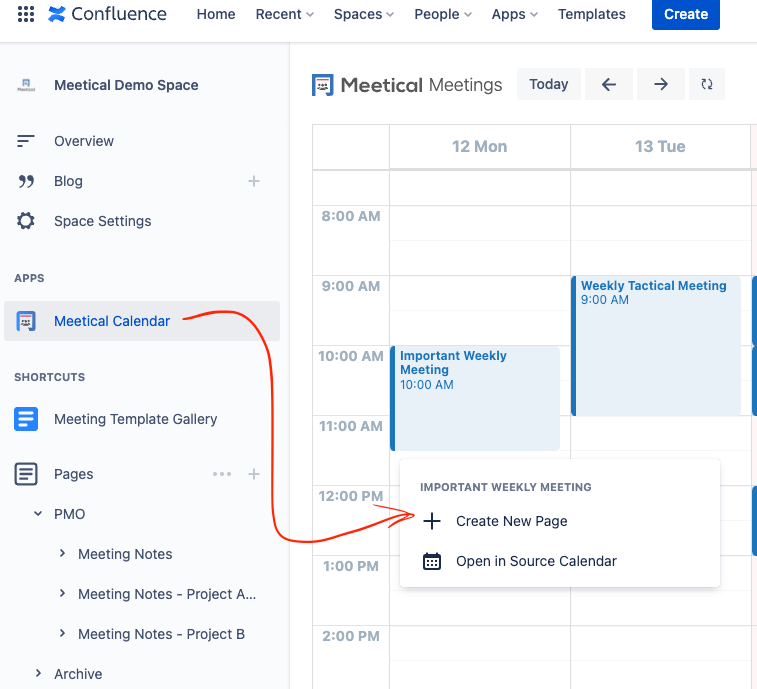Click the Blog quotation-mark icon
The width and height of the screenshot is (757, 689).
point(26,181)
